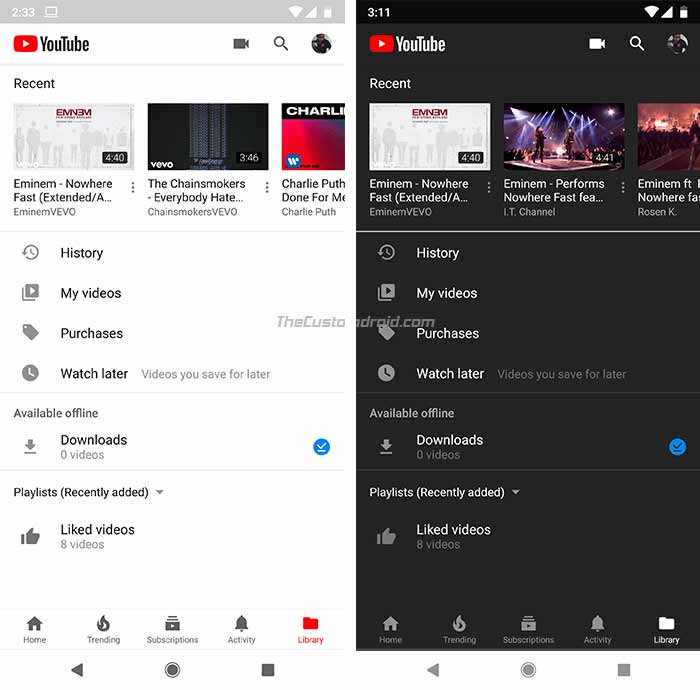Tap the blue Downloads checkmark in dark theme
700x690 pixels.
pyautogui.click(x=677, y=447)
